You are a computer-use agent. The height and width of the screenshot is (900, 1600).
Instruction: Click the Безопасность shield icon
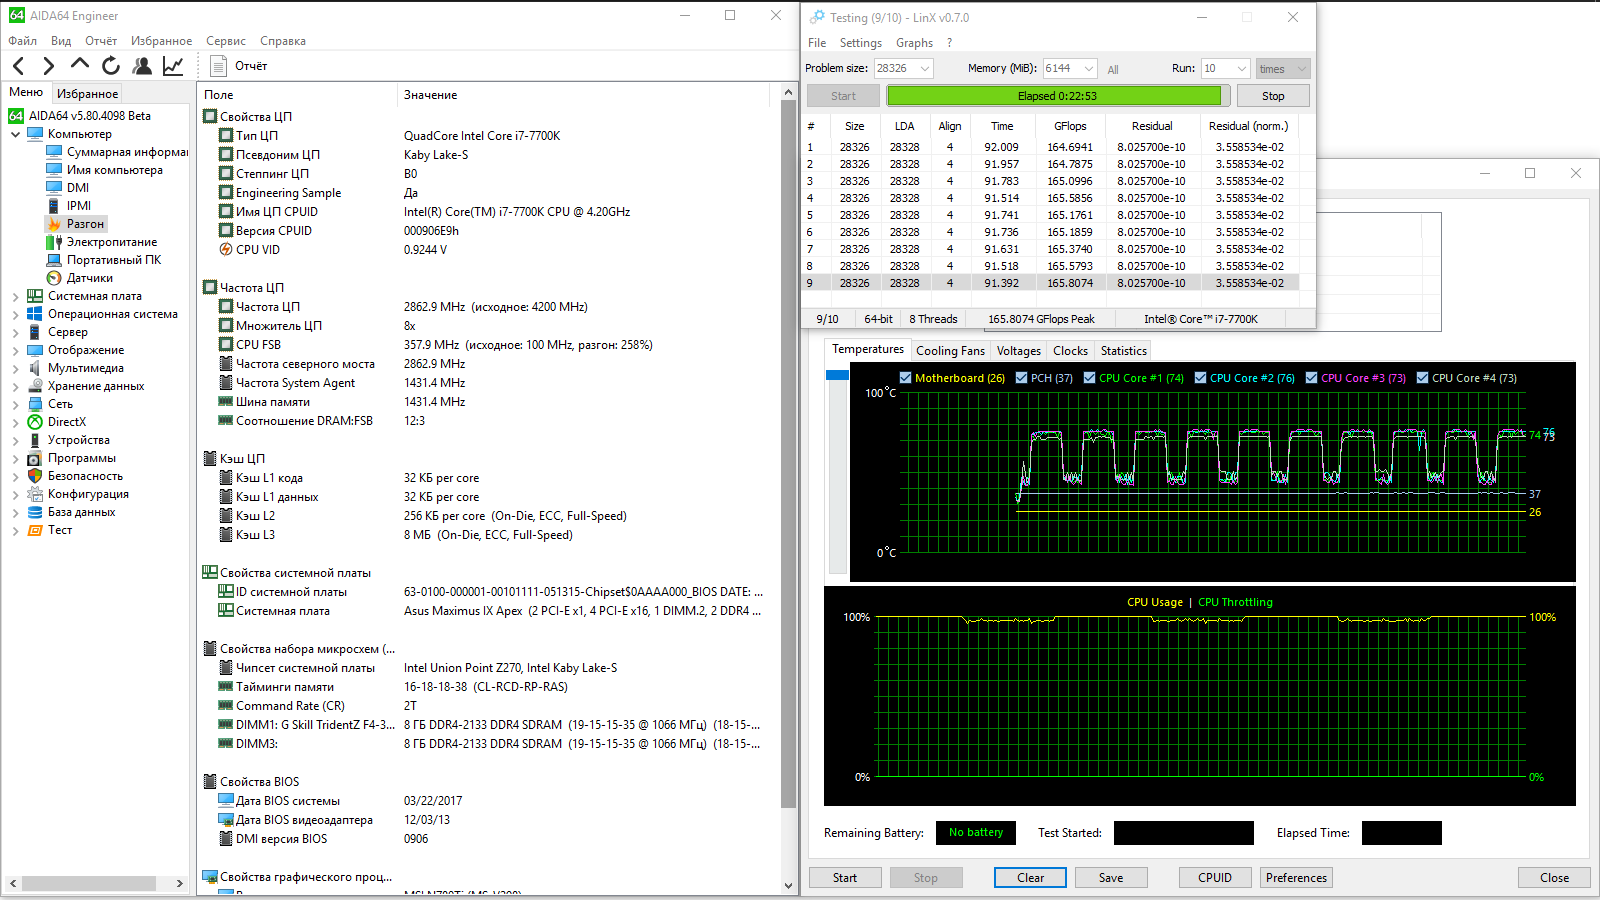click(35, 476)
